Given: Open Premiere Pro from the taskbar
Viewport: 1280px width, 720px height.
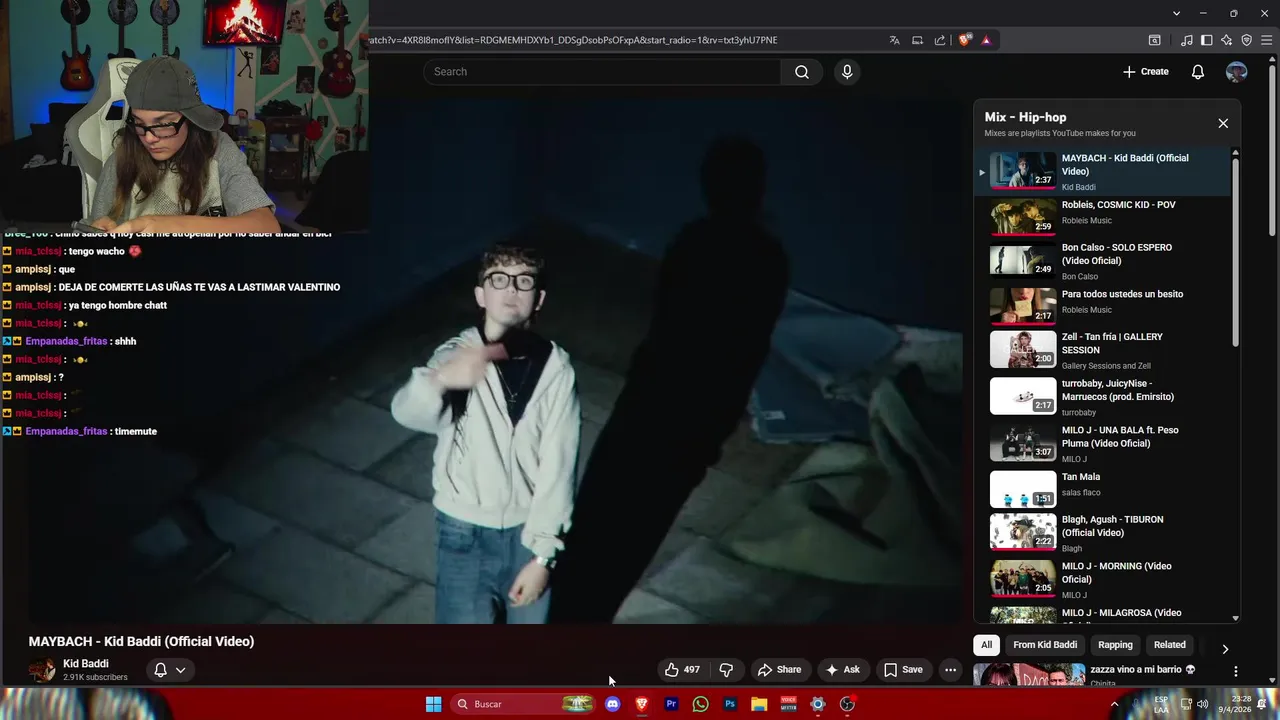Looking at the screenshot, I should tap(671, 704).
